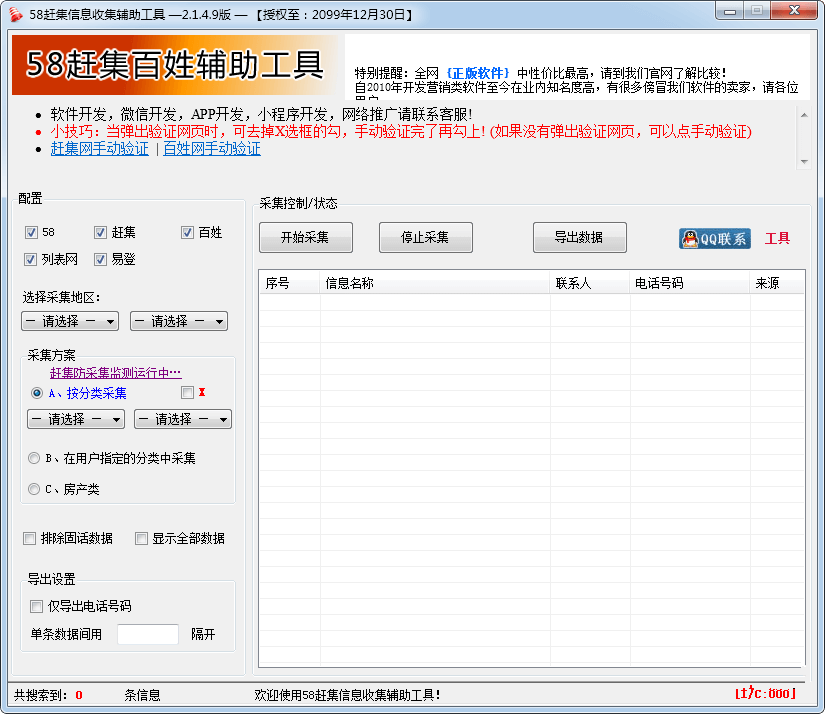The width and height of the screenshot is (825, 714).
Task: Open 赶集网手动验证 link
Action: pos(99,148)
